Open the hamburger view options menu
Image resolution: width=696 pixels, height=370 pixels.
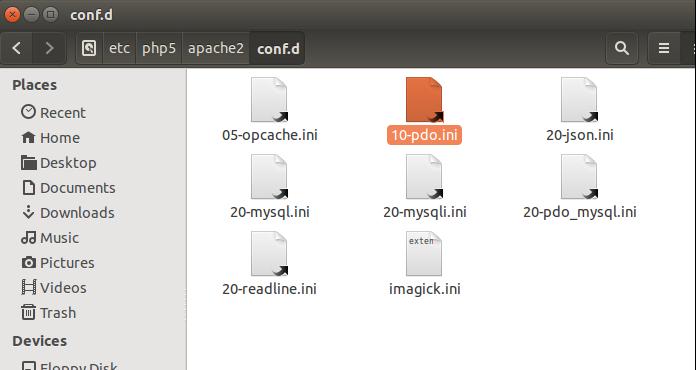[664, 48]
